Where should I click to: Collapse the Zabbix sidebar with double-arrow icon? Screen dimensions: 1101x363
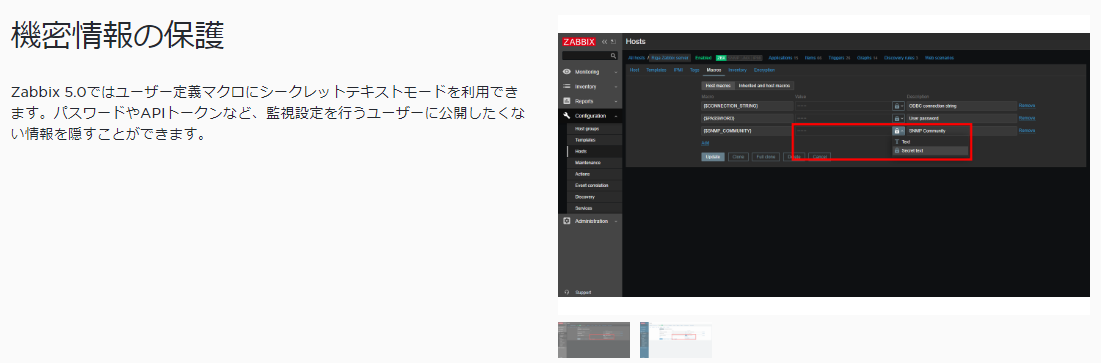click(605, 42)
